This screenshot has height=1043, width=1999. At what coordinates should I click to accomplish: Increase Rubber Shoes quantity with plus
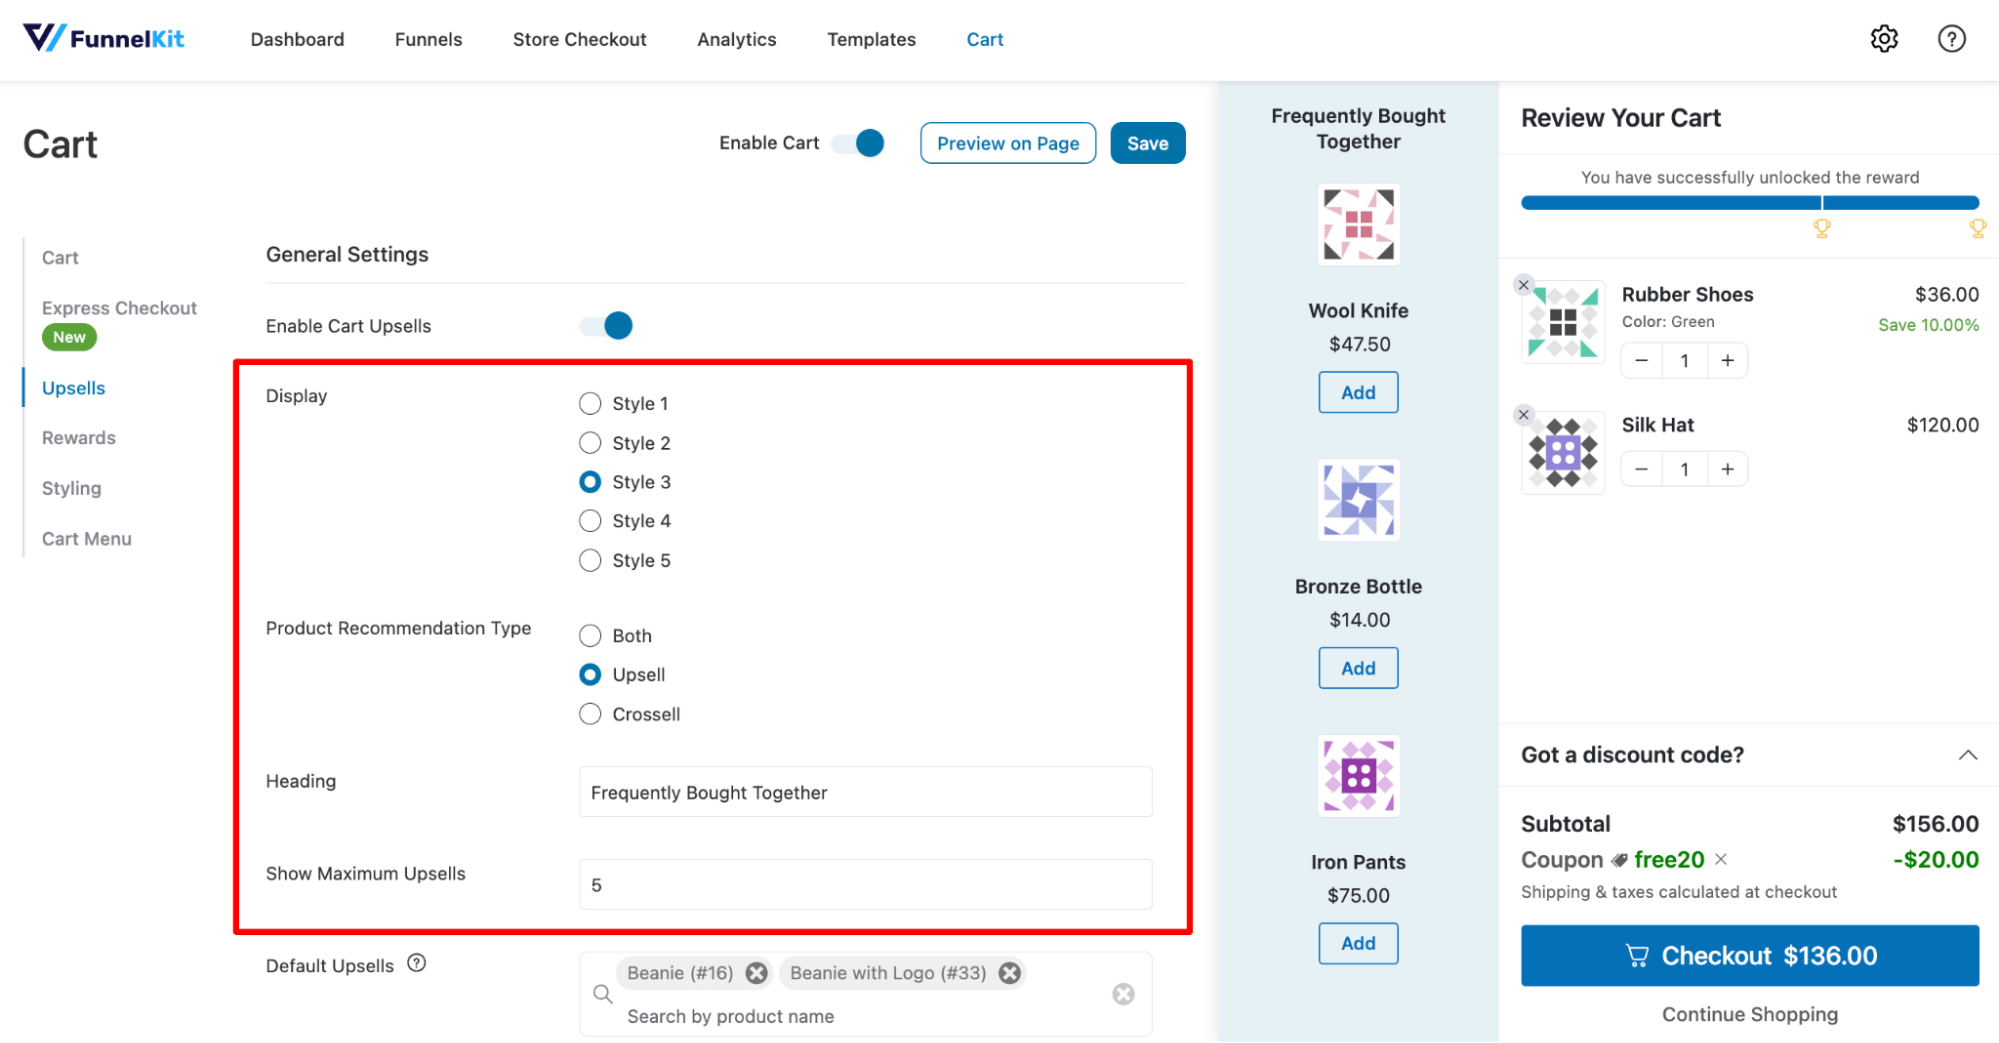point(1727,361)
